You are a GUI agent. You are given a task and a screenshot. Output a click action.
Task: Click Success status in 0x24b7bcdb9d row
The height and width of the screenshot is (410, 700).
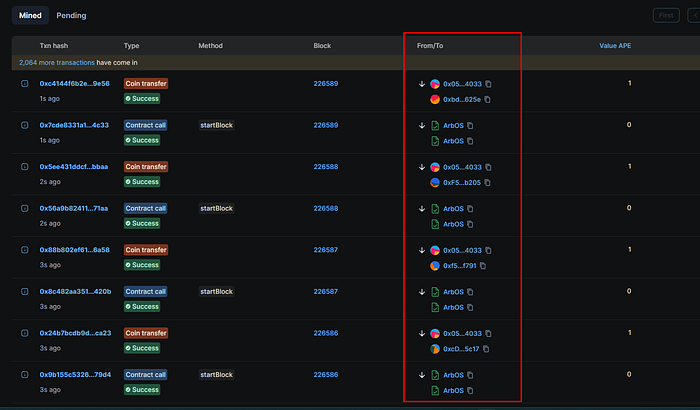(142, 348)
